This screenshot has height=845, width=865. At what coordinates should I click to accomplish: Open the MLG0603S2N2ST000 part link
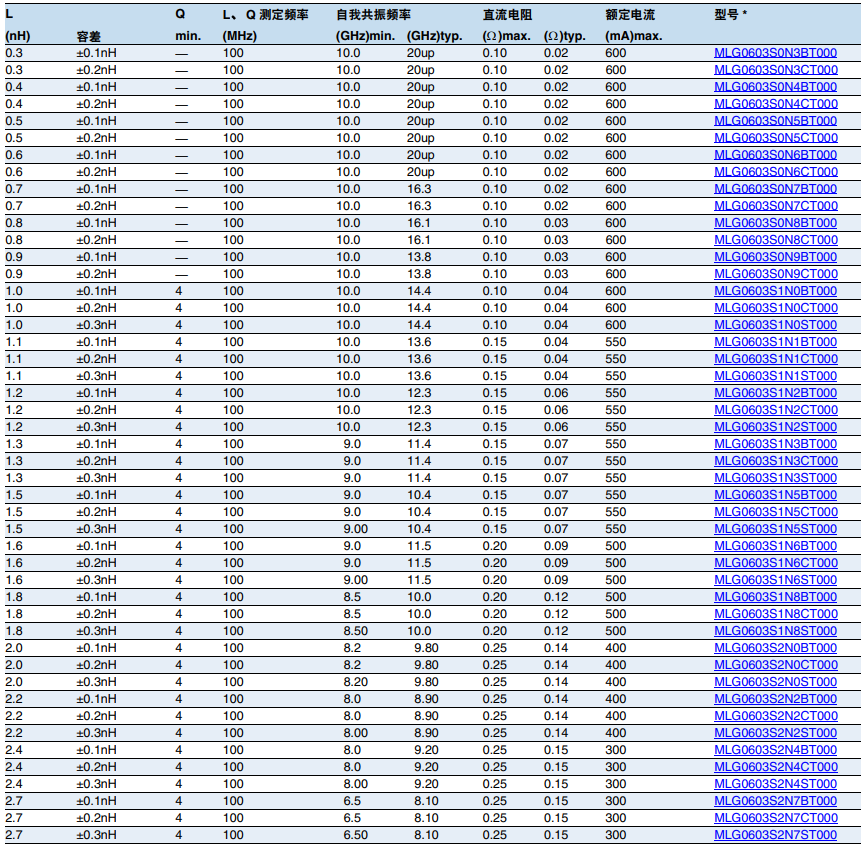775,733
